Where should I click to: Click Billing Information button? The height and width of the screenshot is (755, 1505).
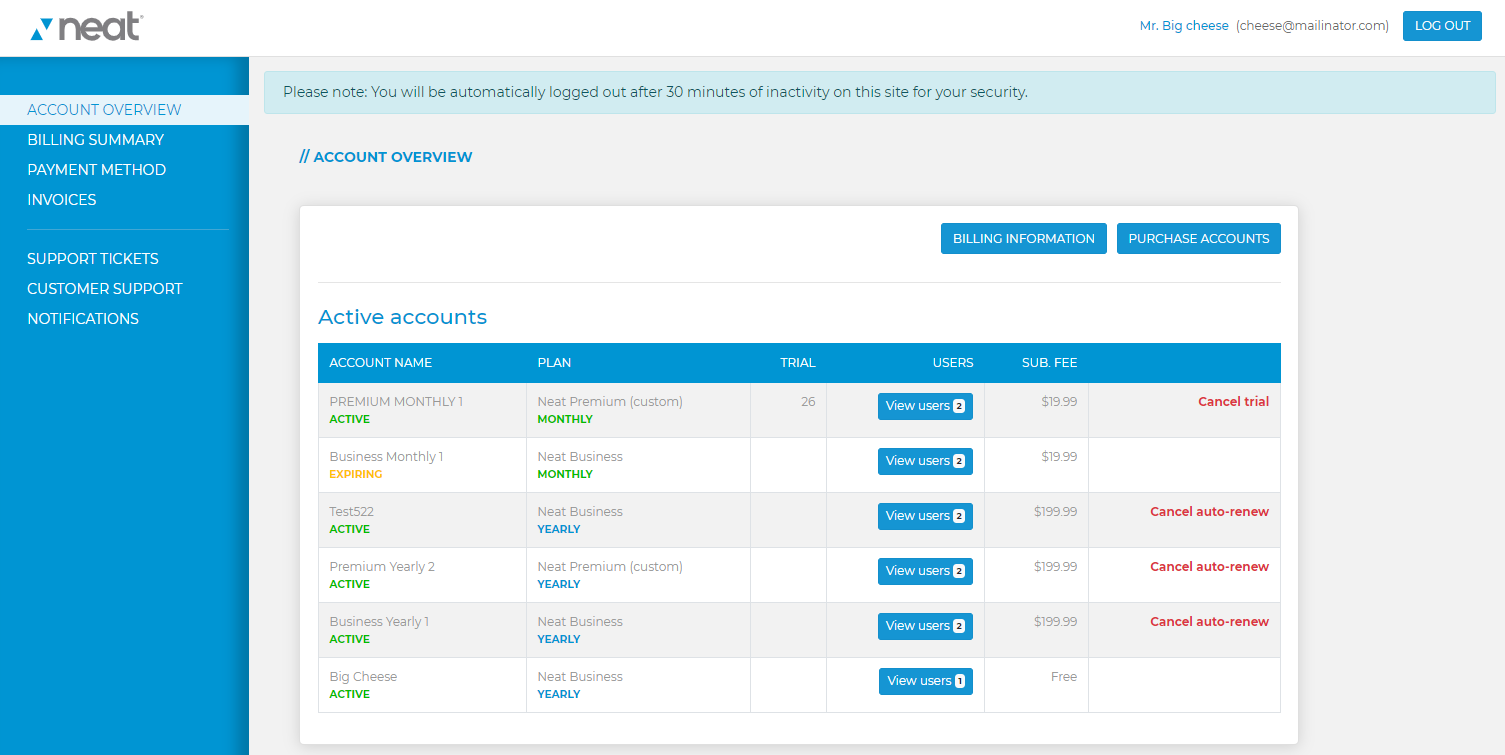tap(1024, 239)
